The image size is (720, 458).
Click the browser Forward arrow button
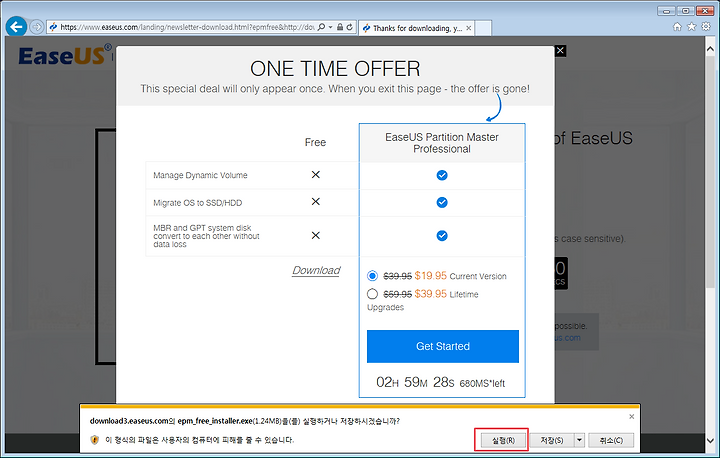(x=37, y=27)
